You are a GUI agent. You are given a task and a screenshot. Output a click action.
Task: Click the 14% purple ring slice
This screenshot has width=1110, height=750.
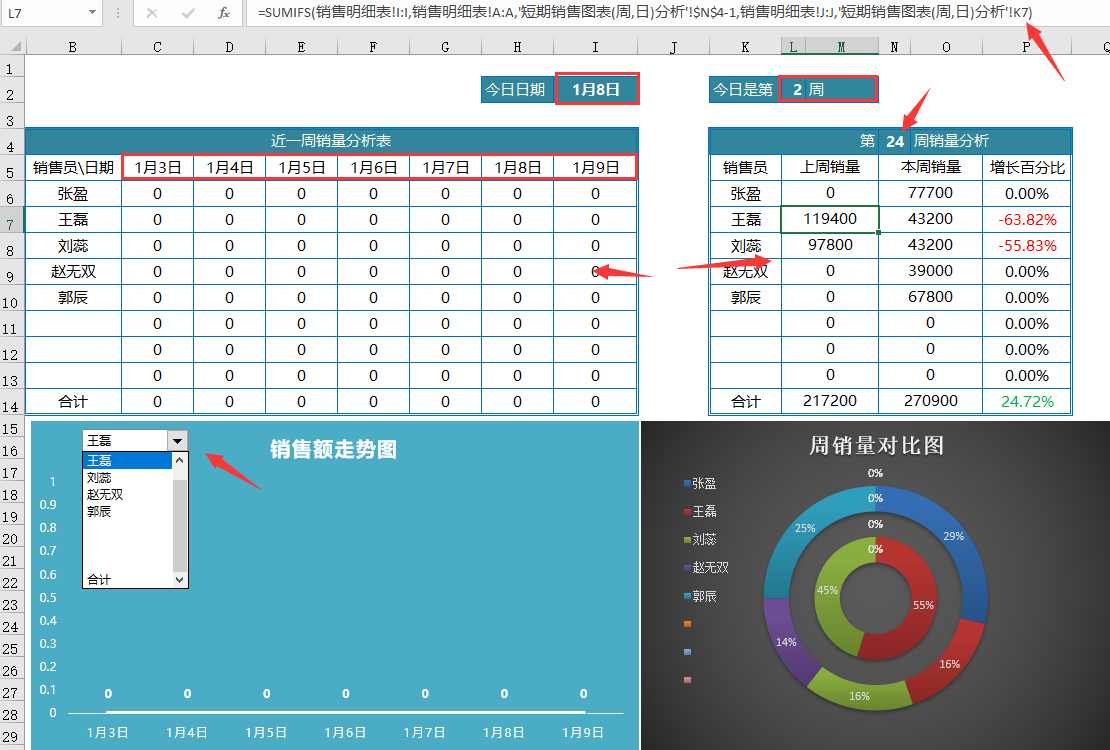[x=786, y=642]
